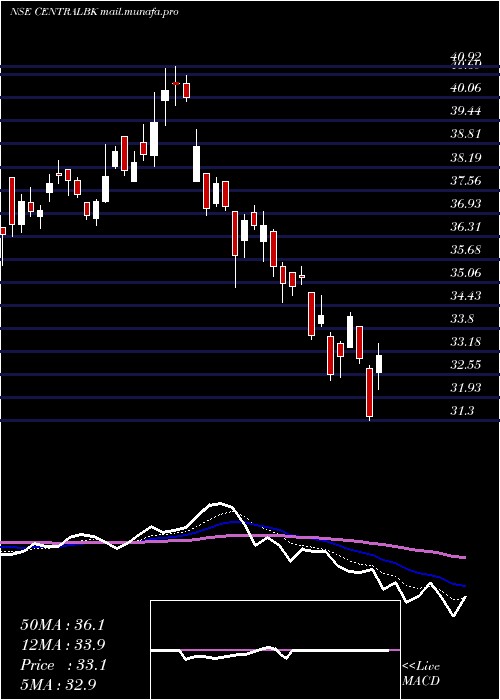Select the 39.44 price axis label

pyautogui.click(x=466, y=111)
